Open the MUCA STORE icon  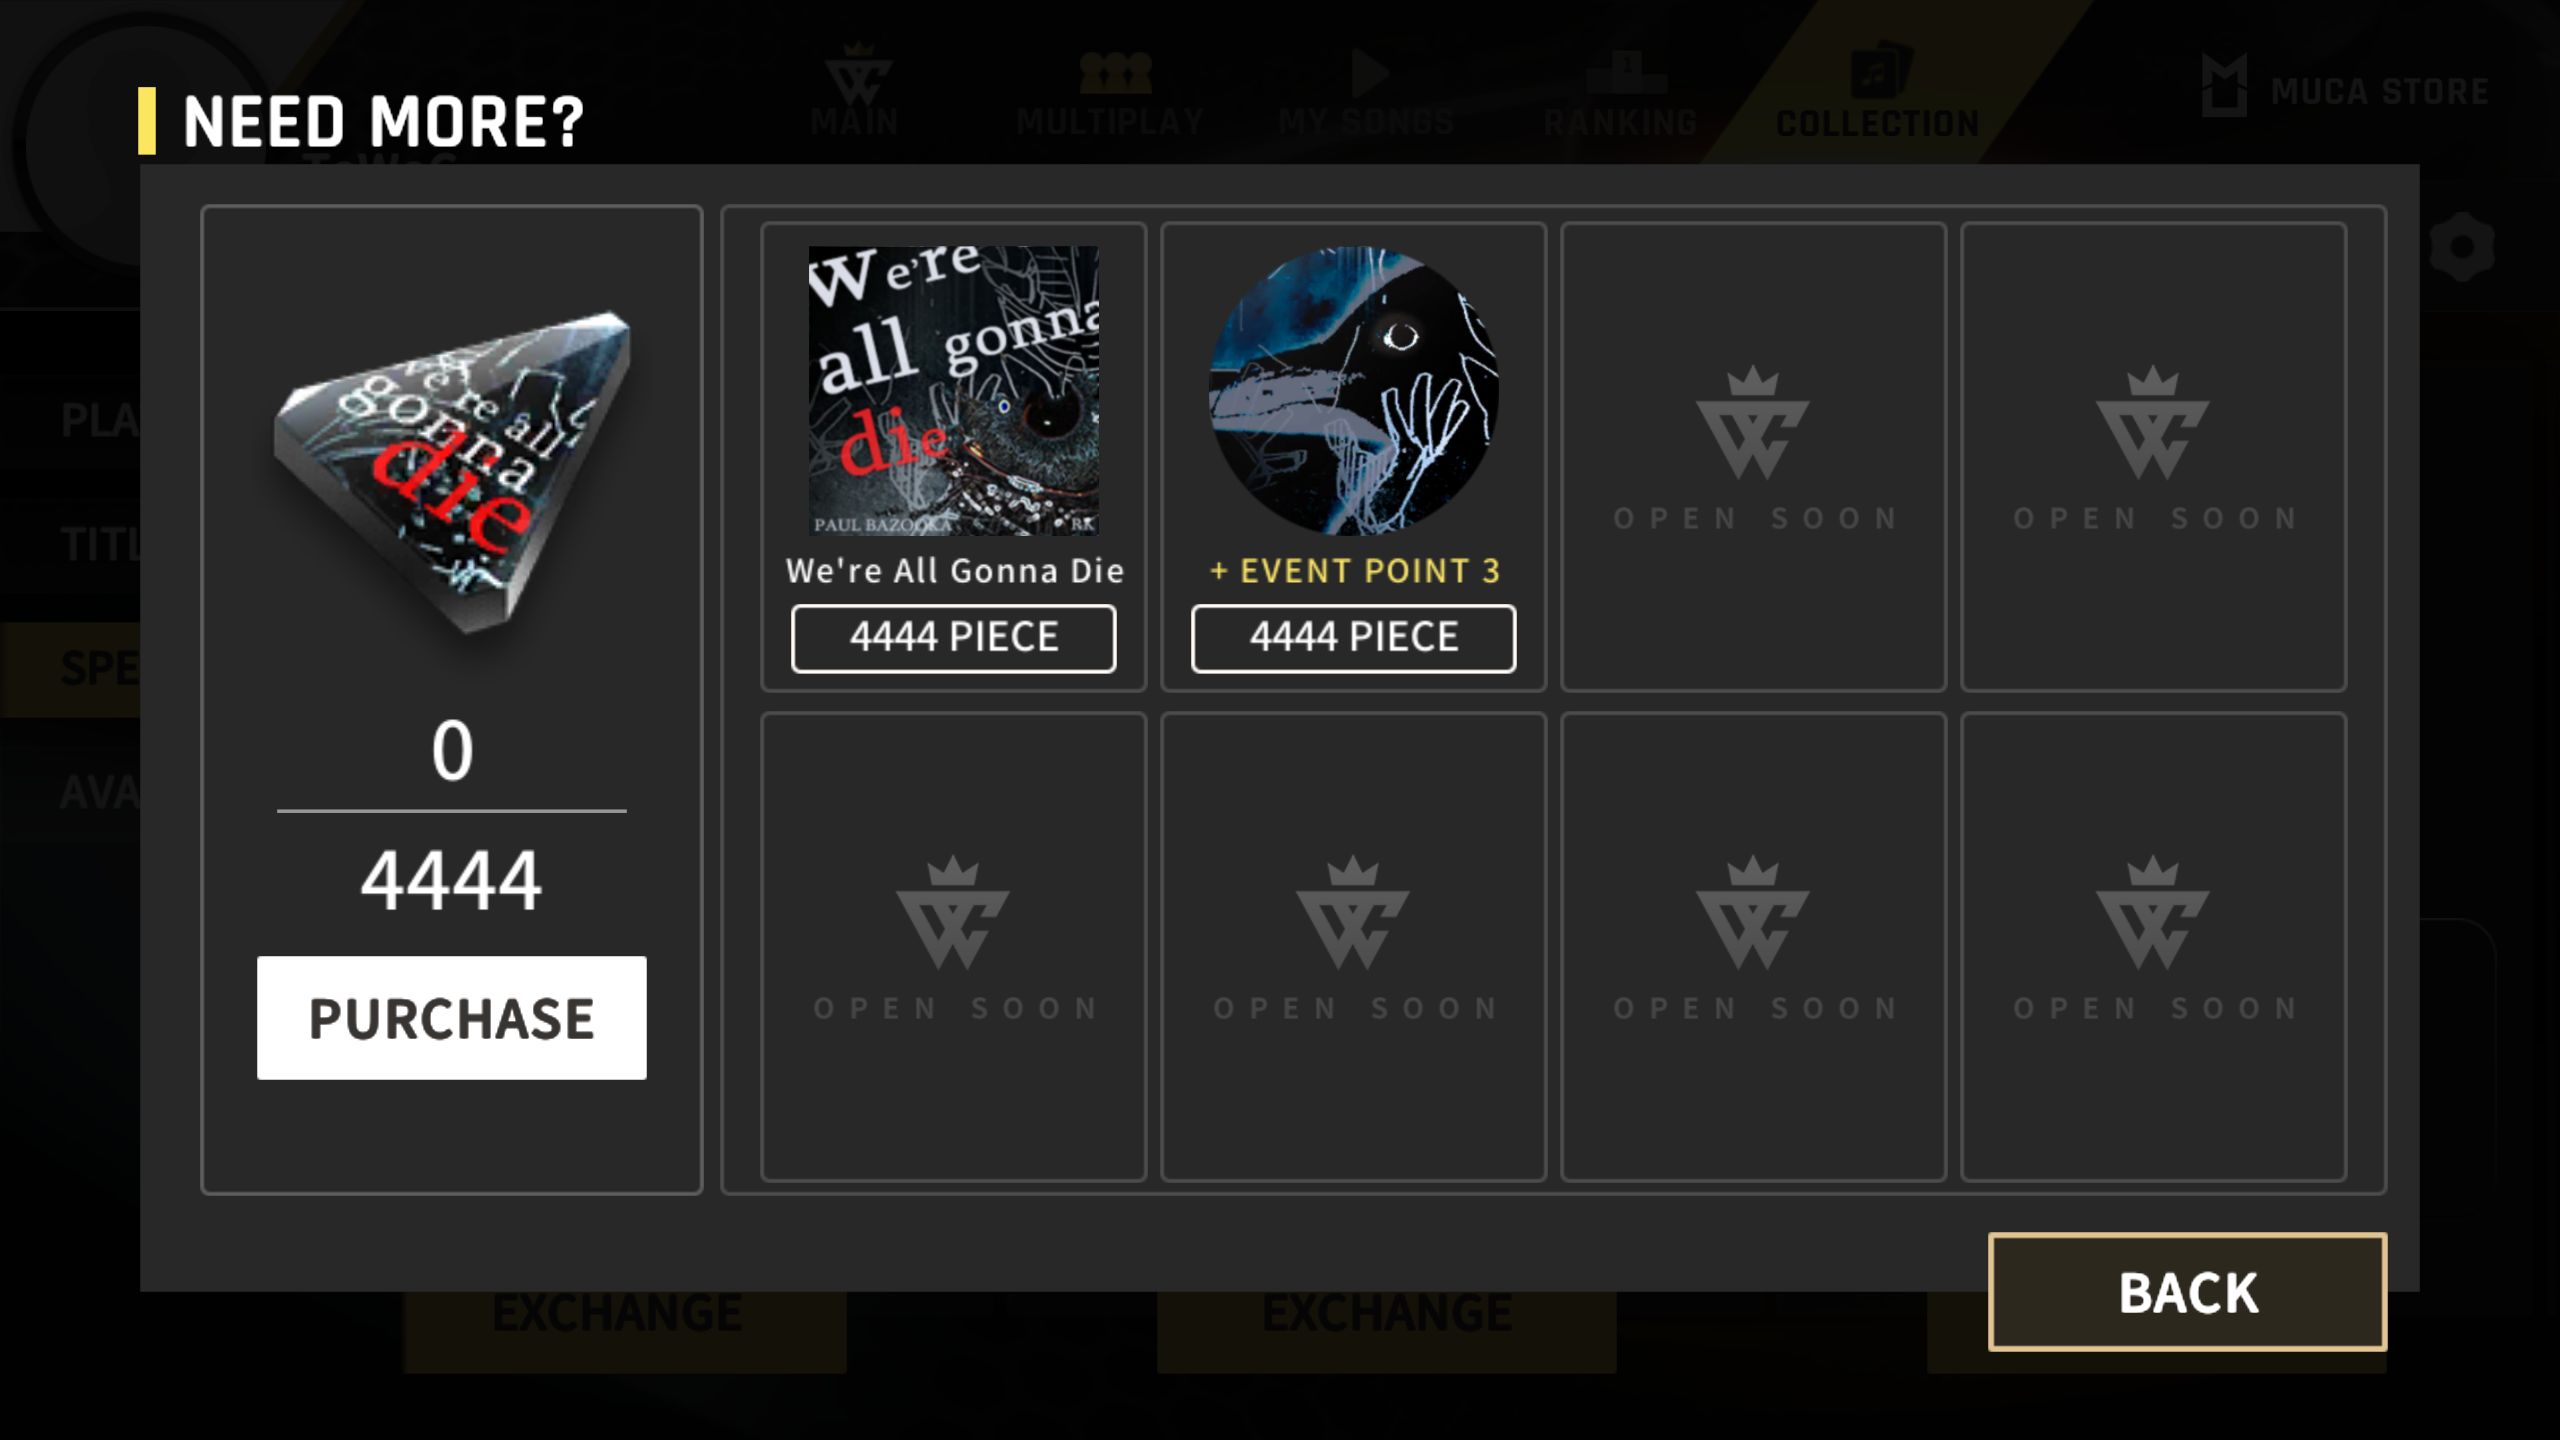(x=2224, y=86)
